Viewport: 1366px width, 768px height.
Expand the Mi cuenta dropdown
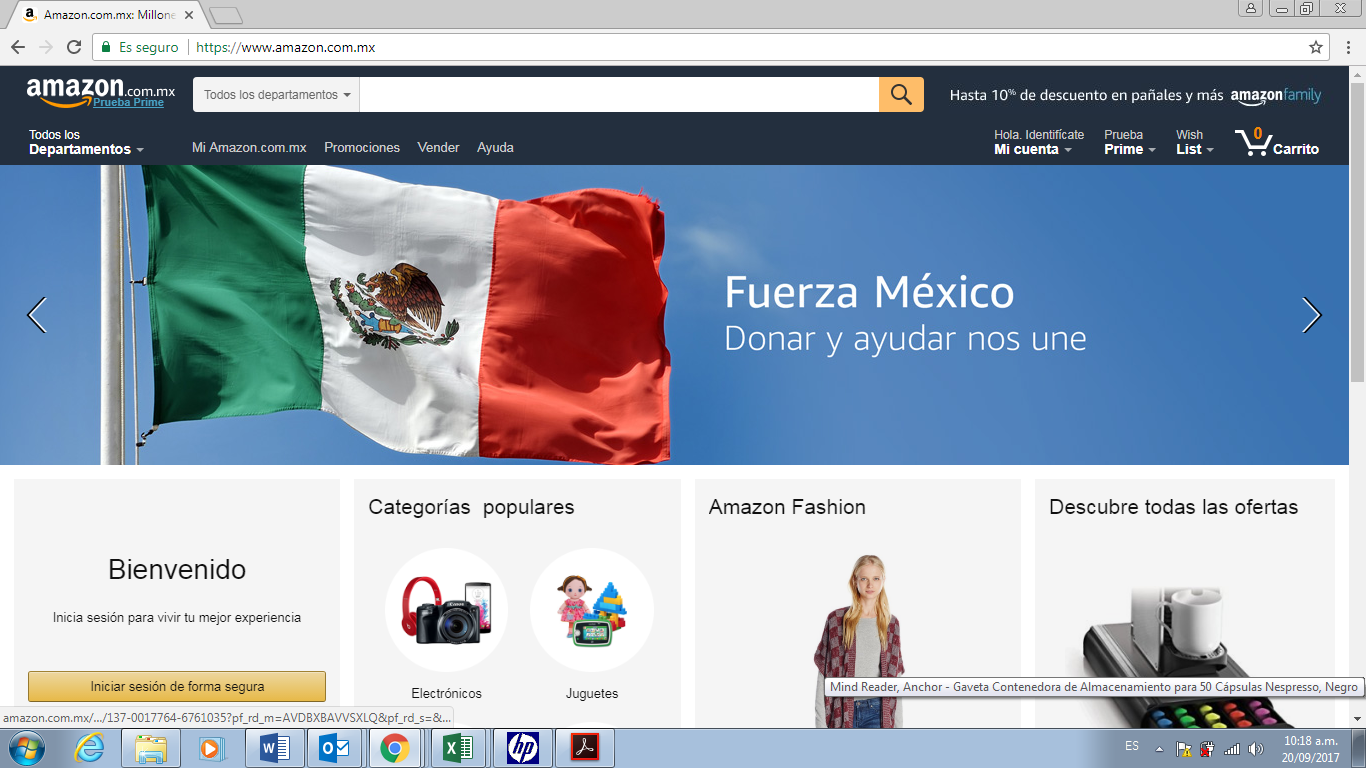pos(1038,142)
